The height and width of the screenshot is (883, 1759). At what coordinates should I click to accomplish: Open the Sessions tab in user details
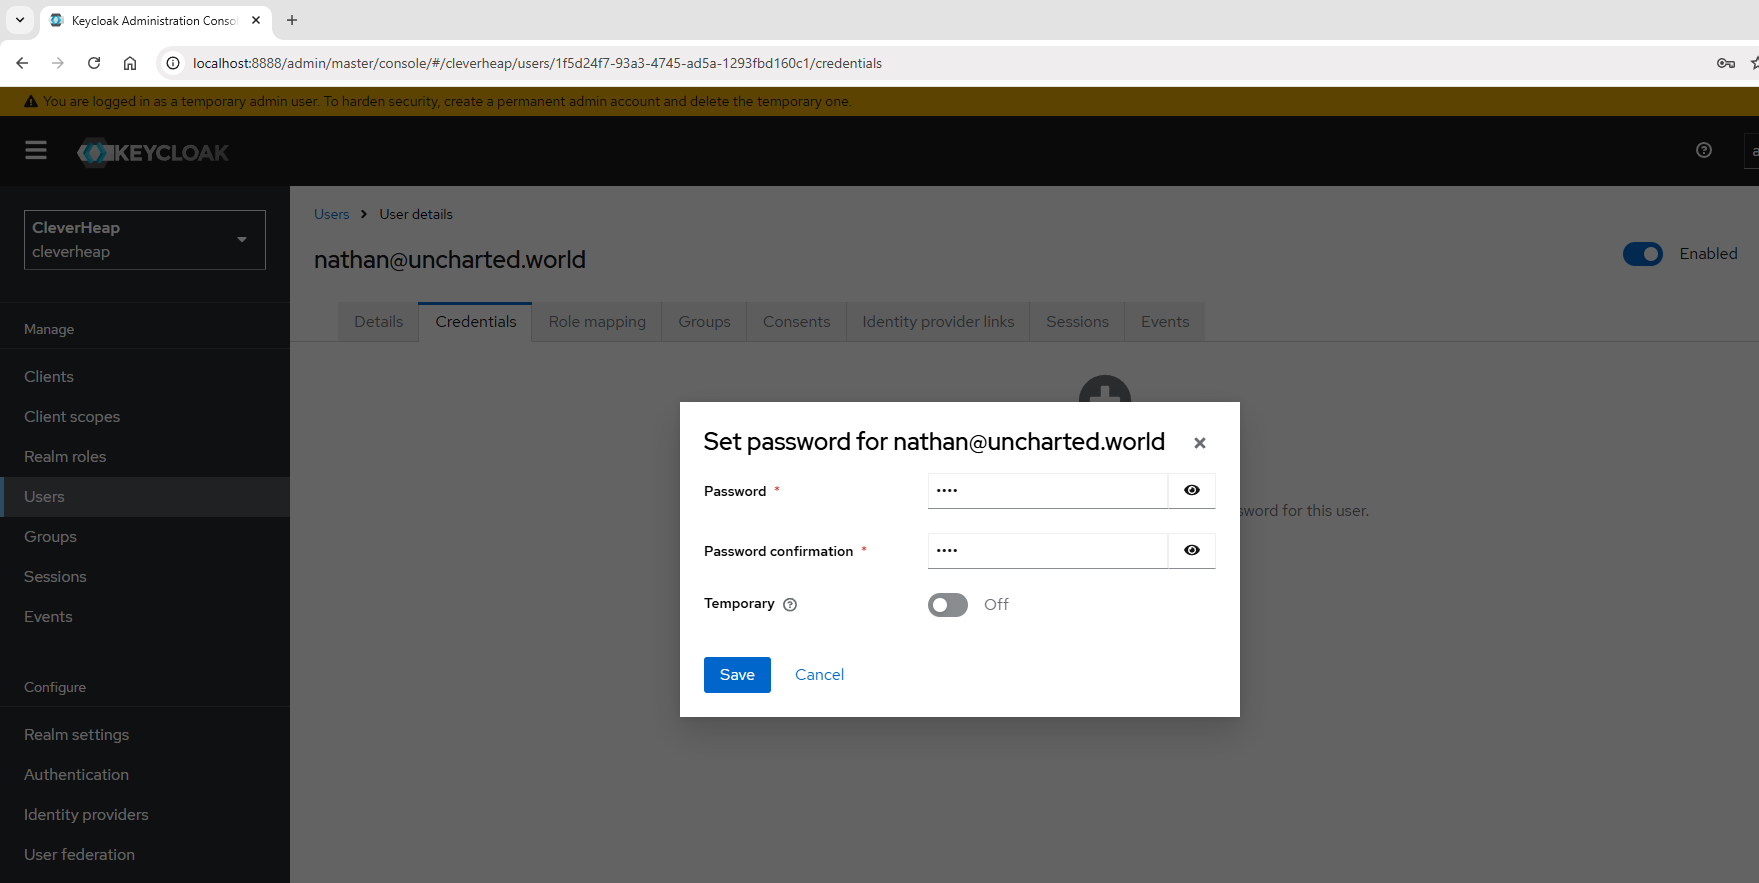tap(1077, 322)
